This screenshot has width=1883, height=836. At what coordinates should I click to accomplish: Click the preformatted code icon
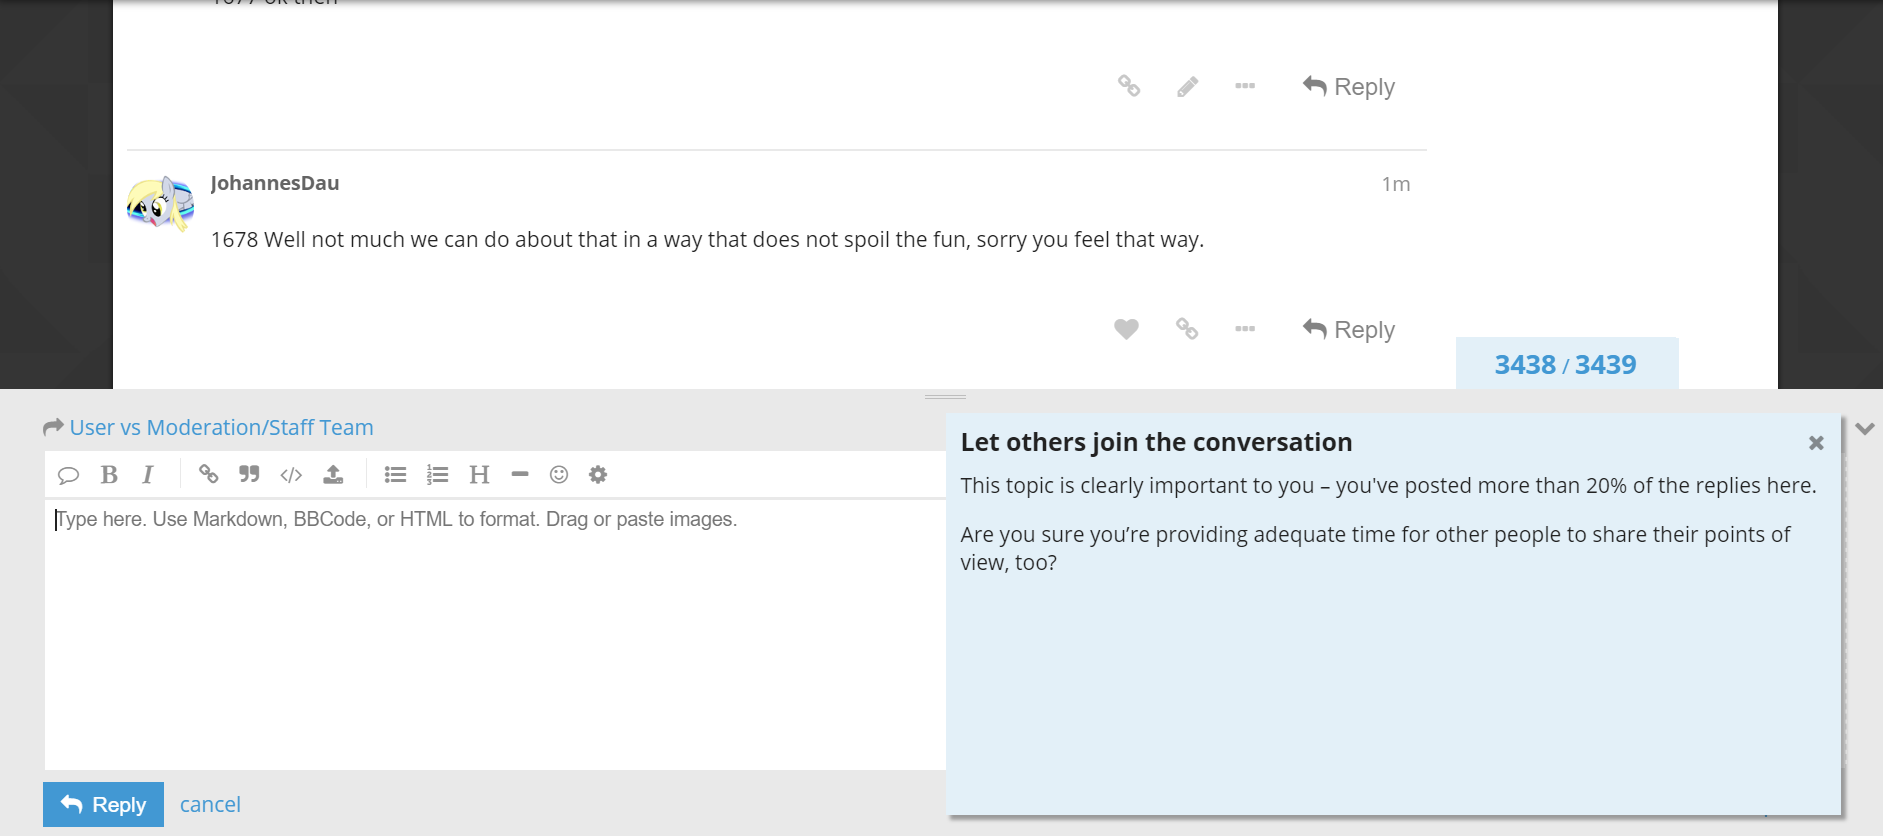coord(291,475)
